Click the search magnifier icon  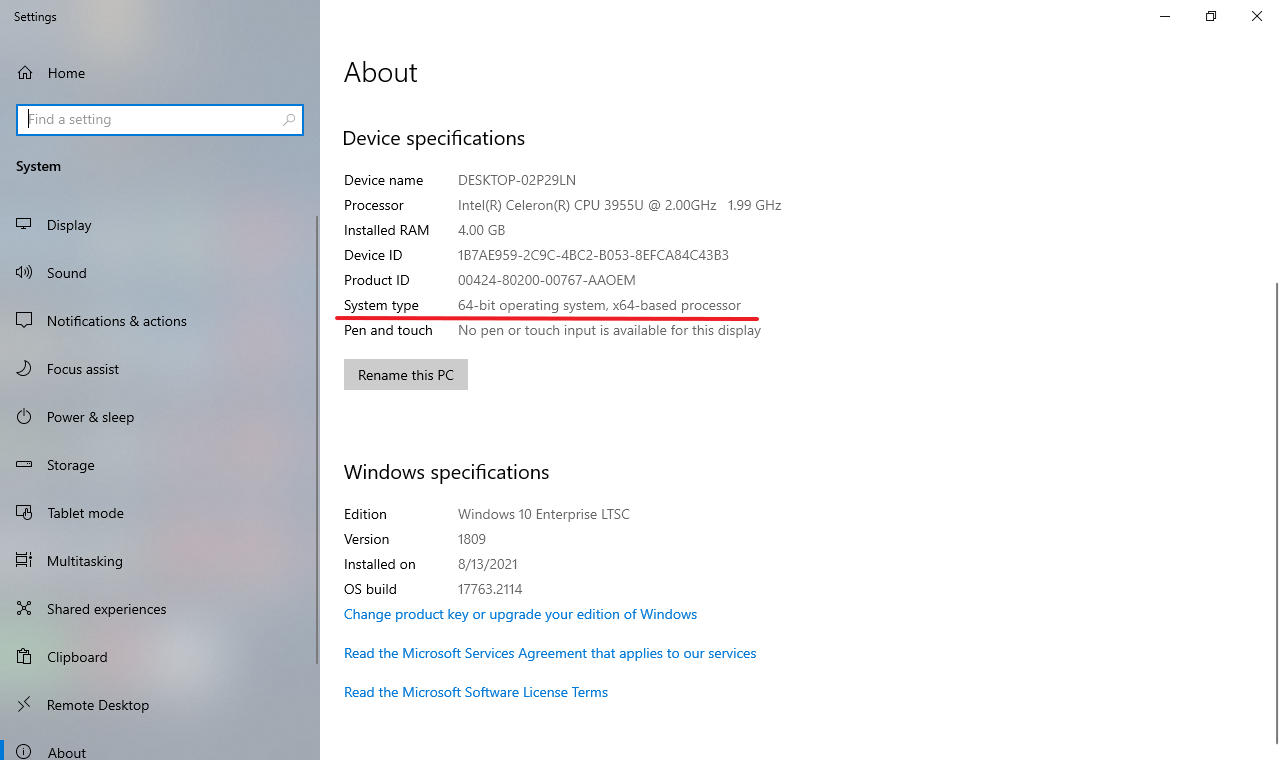coord(289,120)
